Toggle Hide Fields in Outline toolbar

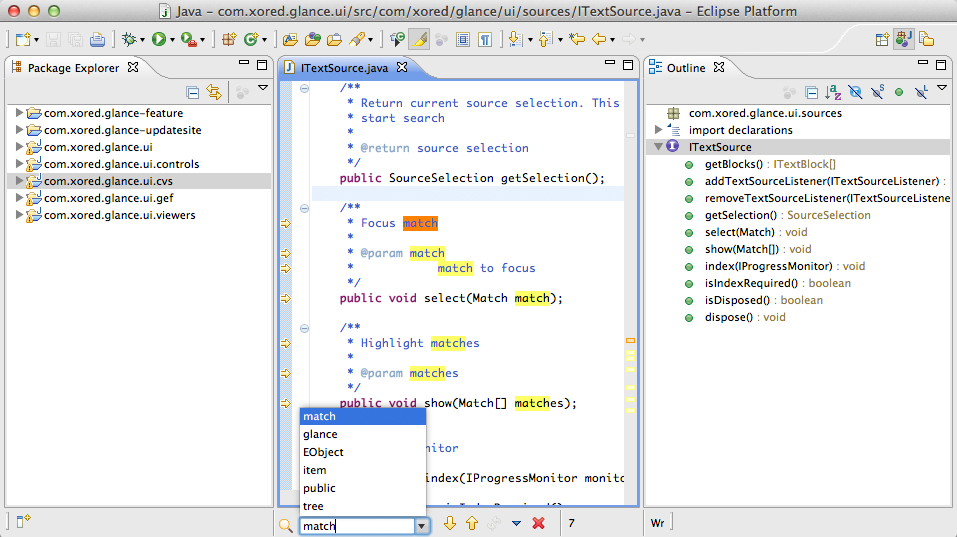click(x=855, y=92)
